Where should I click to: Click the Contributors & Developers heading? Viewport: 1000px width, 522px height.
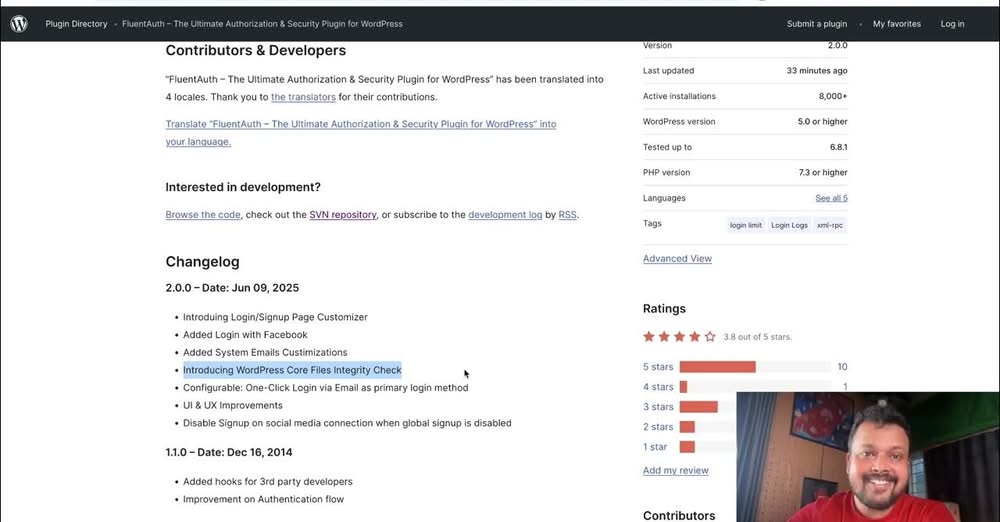click(x=256, y=50)
